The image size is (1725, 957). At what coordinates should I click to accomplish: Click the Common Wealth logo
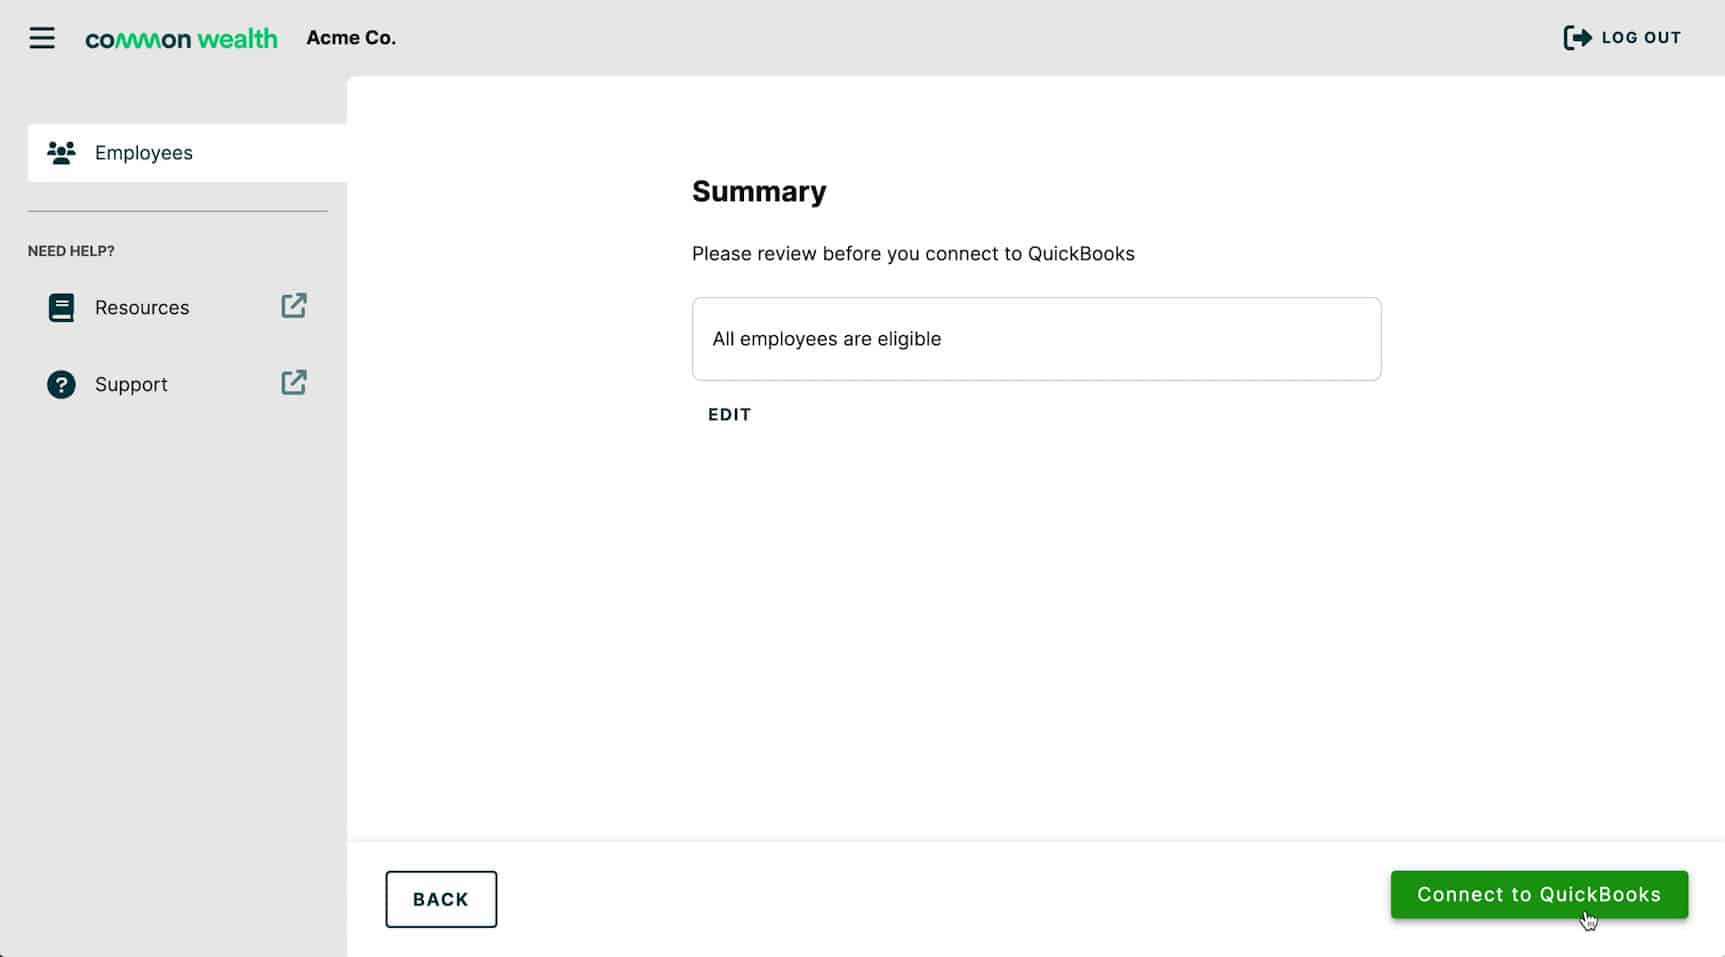click(181, 39)
